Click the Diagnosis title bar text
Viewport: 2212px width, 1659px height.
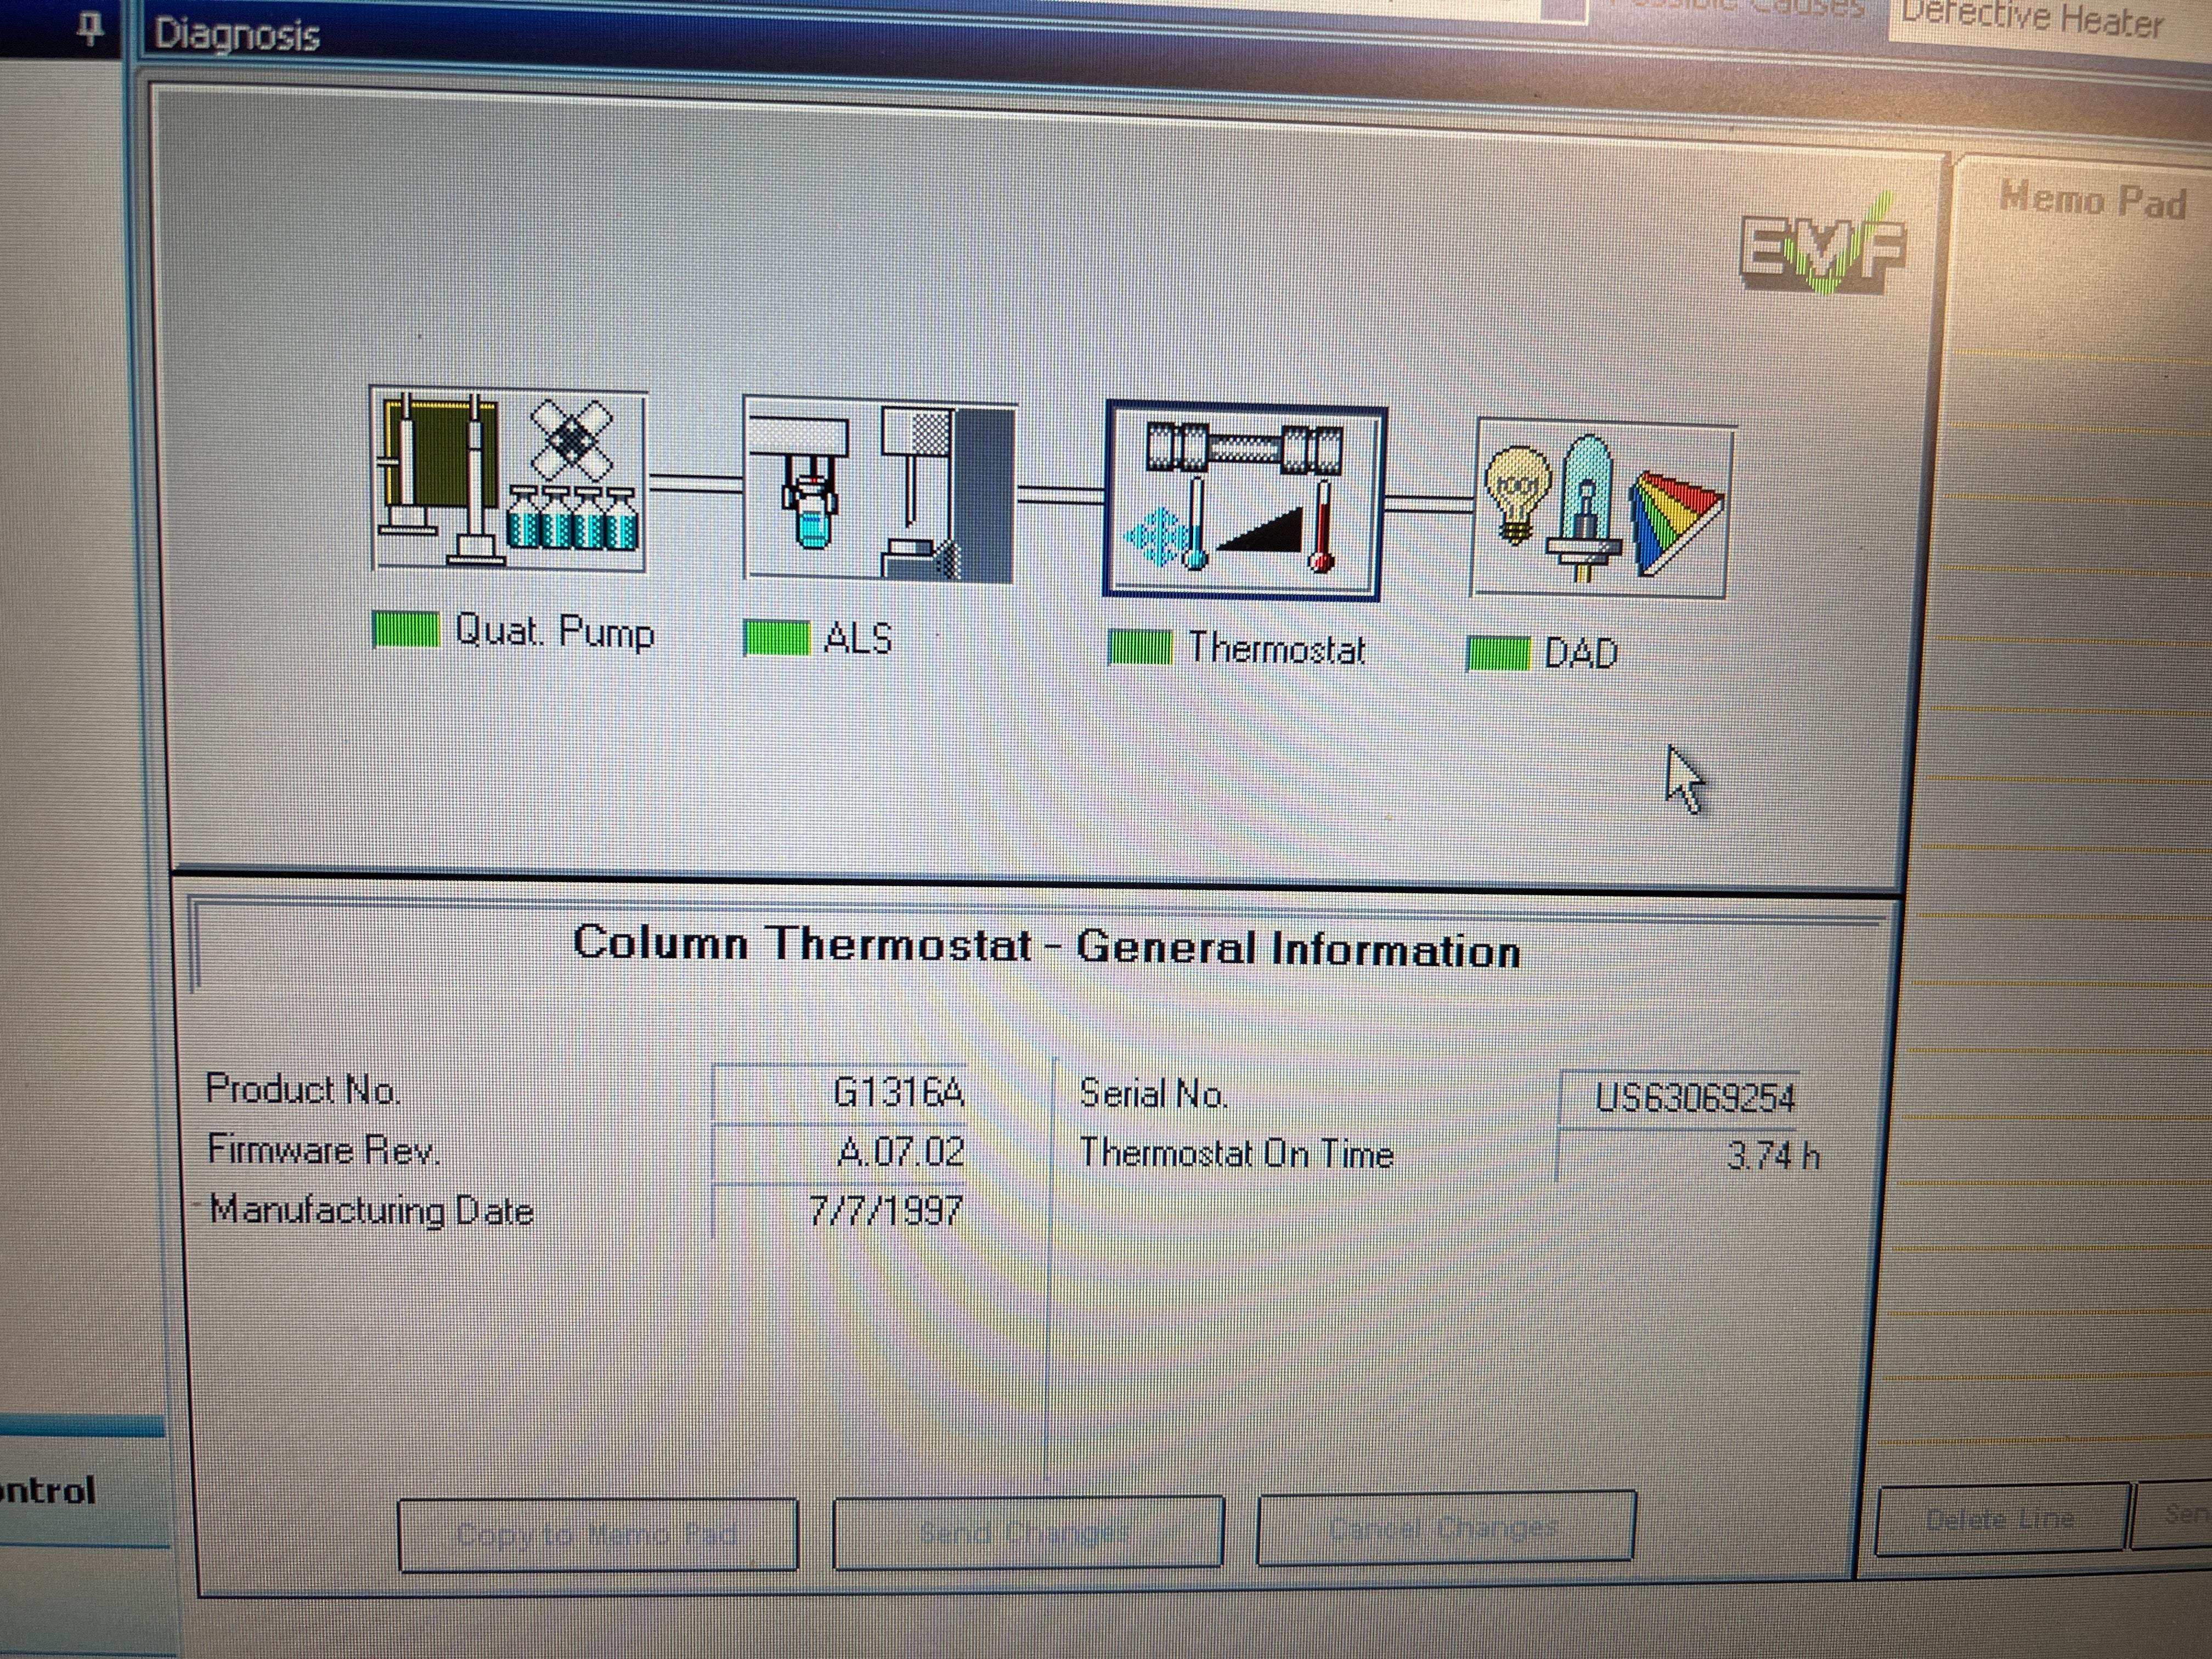[237, 36]
